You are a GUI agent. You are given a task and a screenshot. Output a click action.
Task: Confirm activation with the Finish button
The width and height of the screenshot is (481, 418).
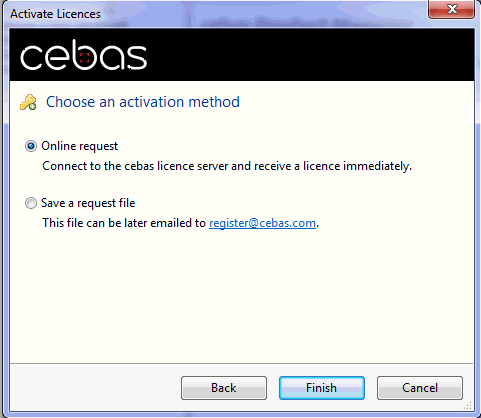(x=322, y=388)
